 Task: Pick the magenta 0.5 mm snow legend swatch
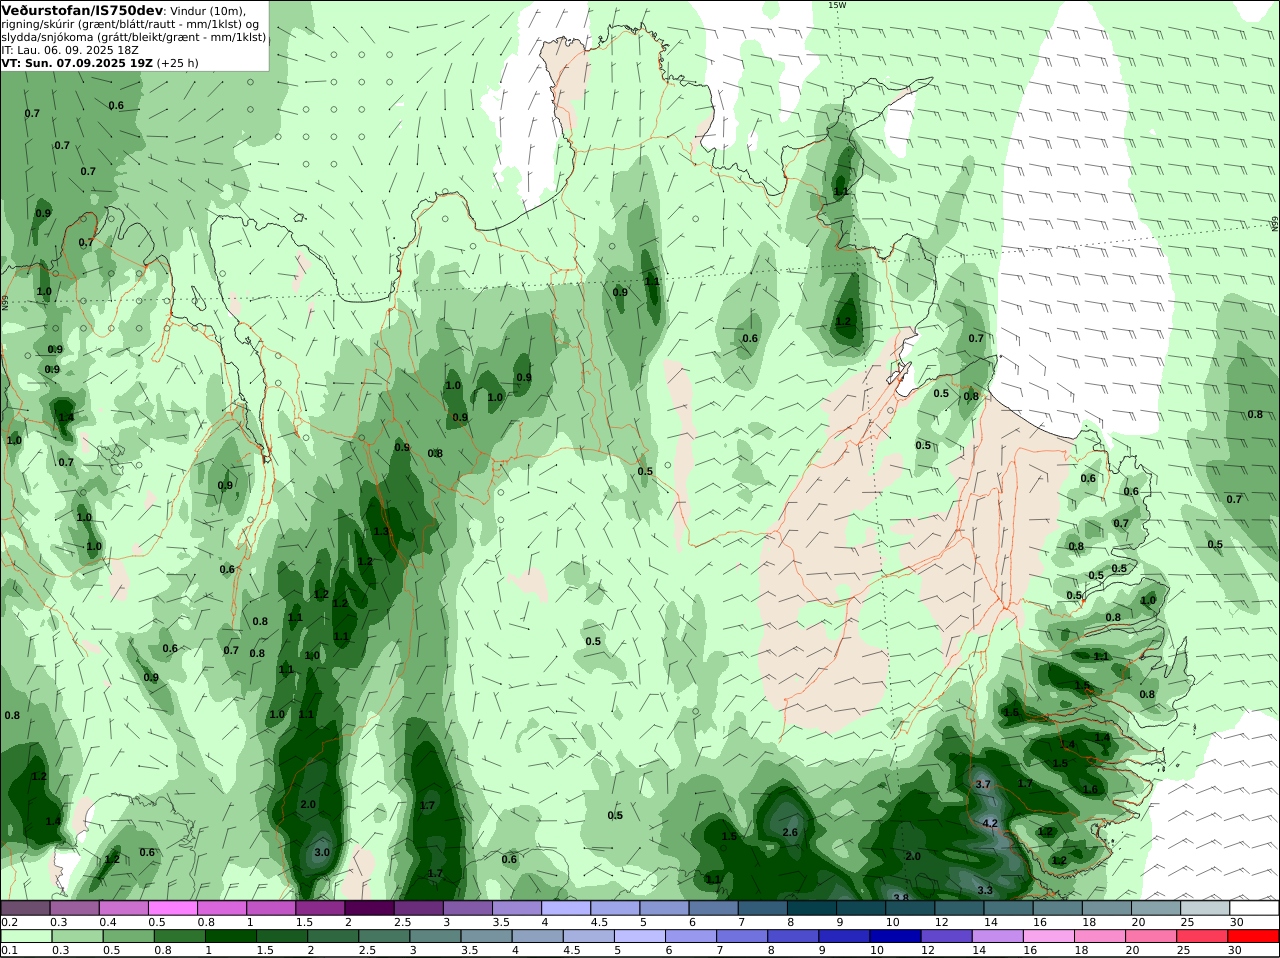point(172,908)
